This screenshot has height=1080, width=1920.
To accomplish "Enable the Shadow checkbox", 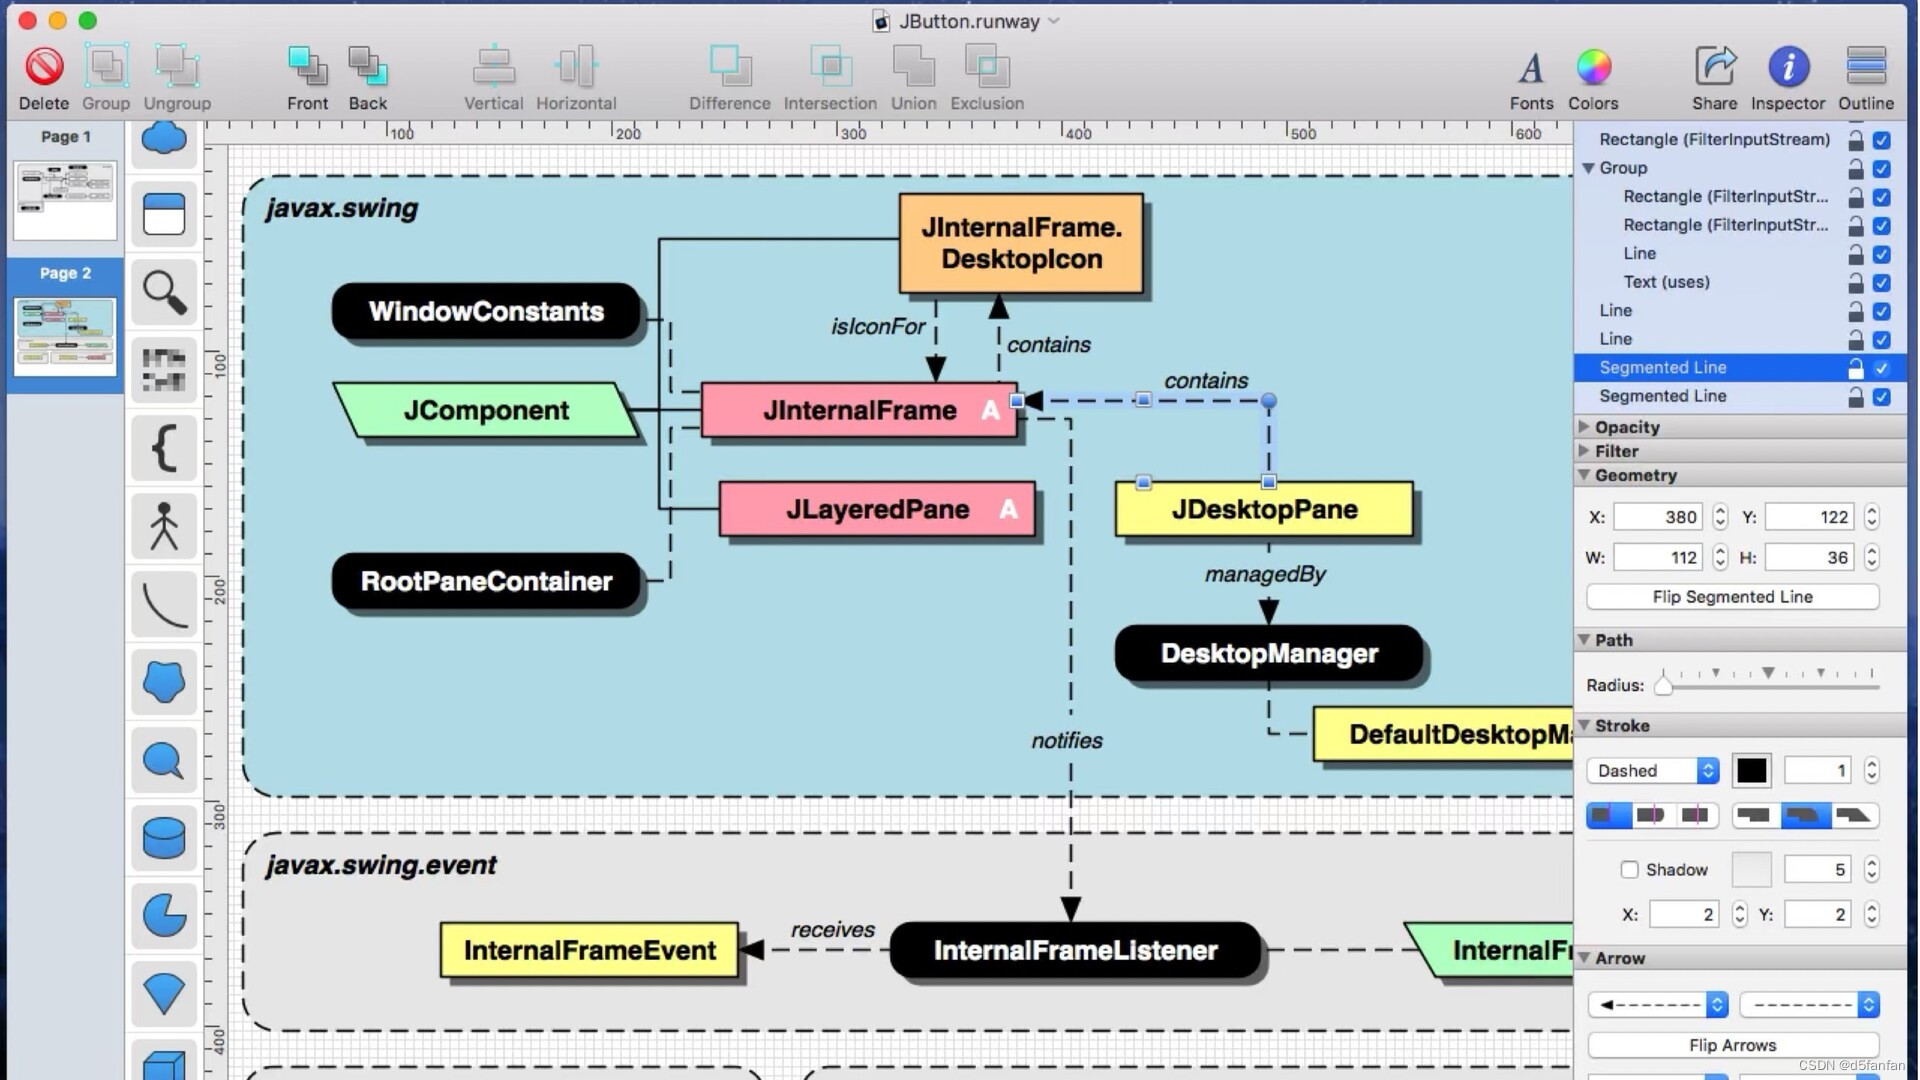I will click(x=1630, y=870).
